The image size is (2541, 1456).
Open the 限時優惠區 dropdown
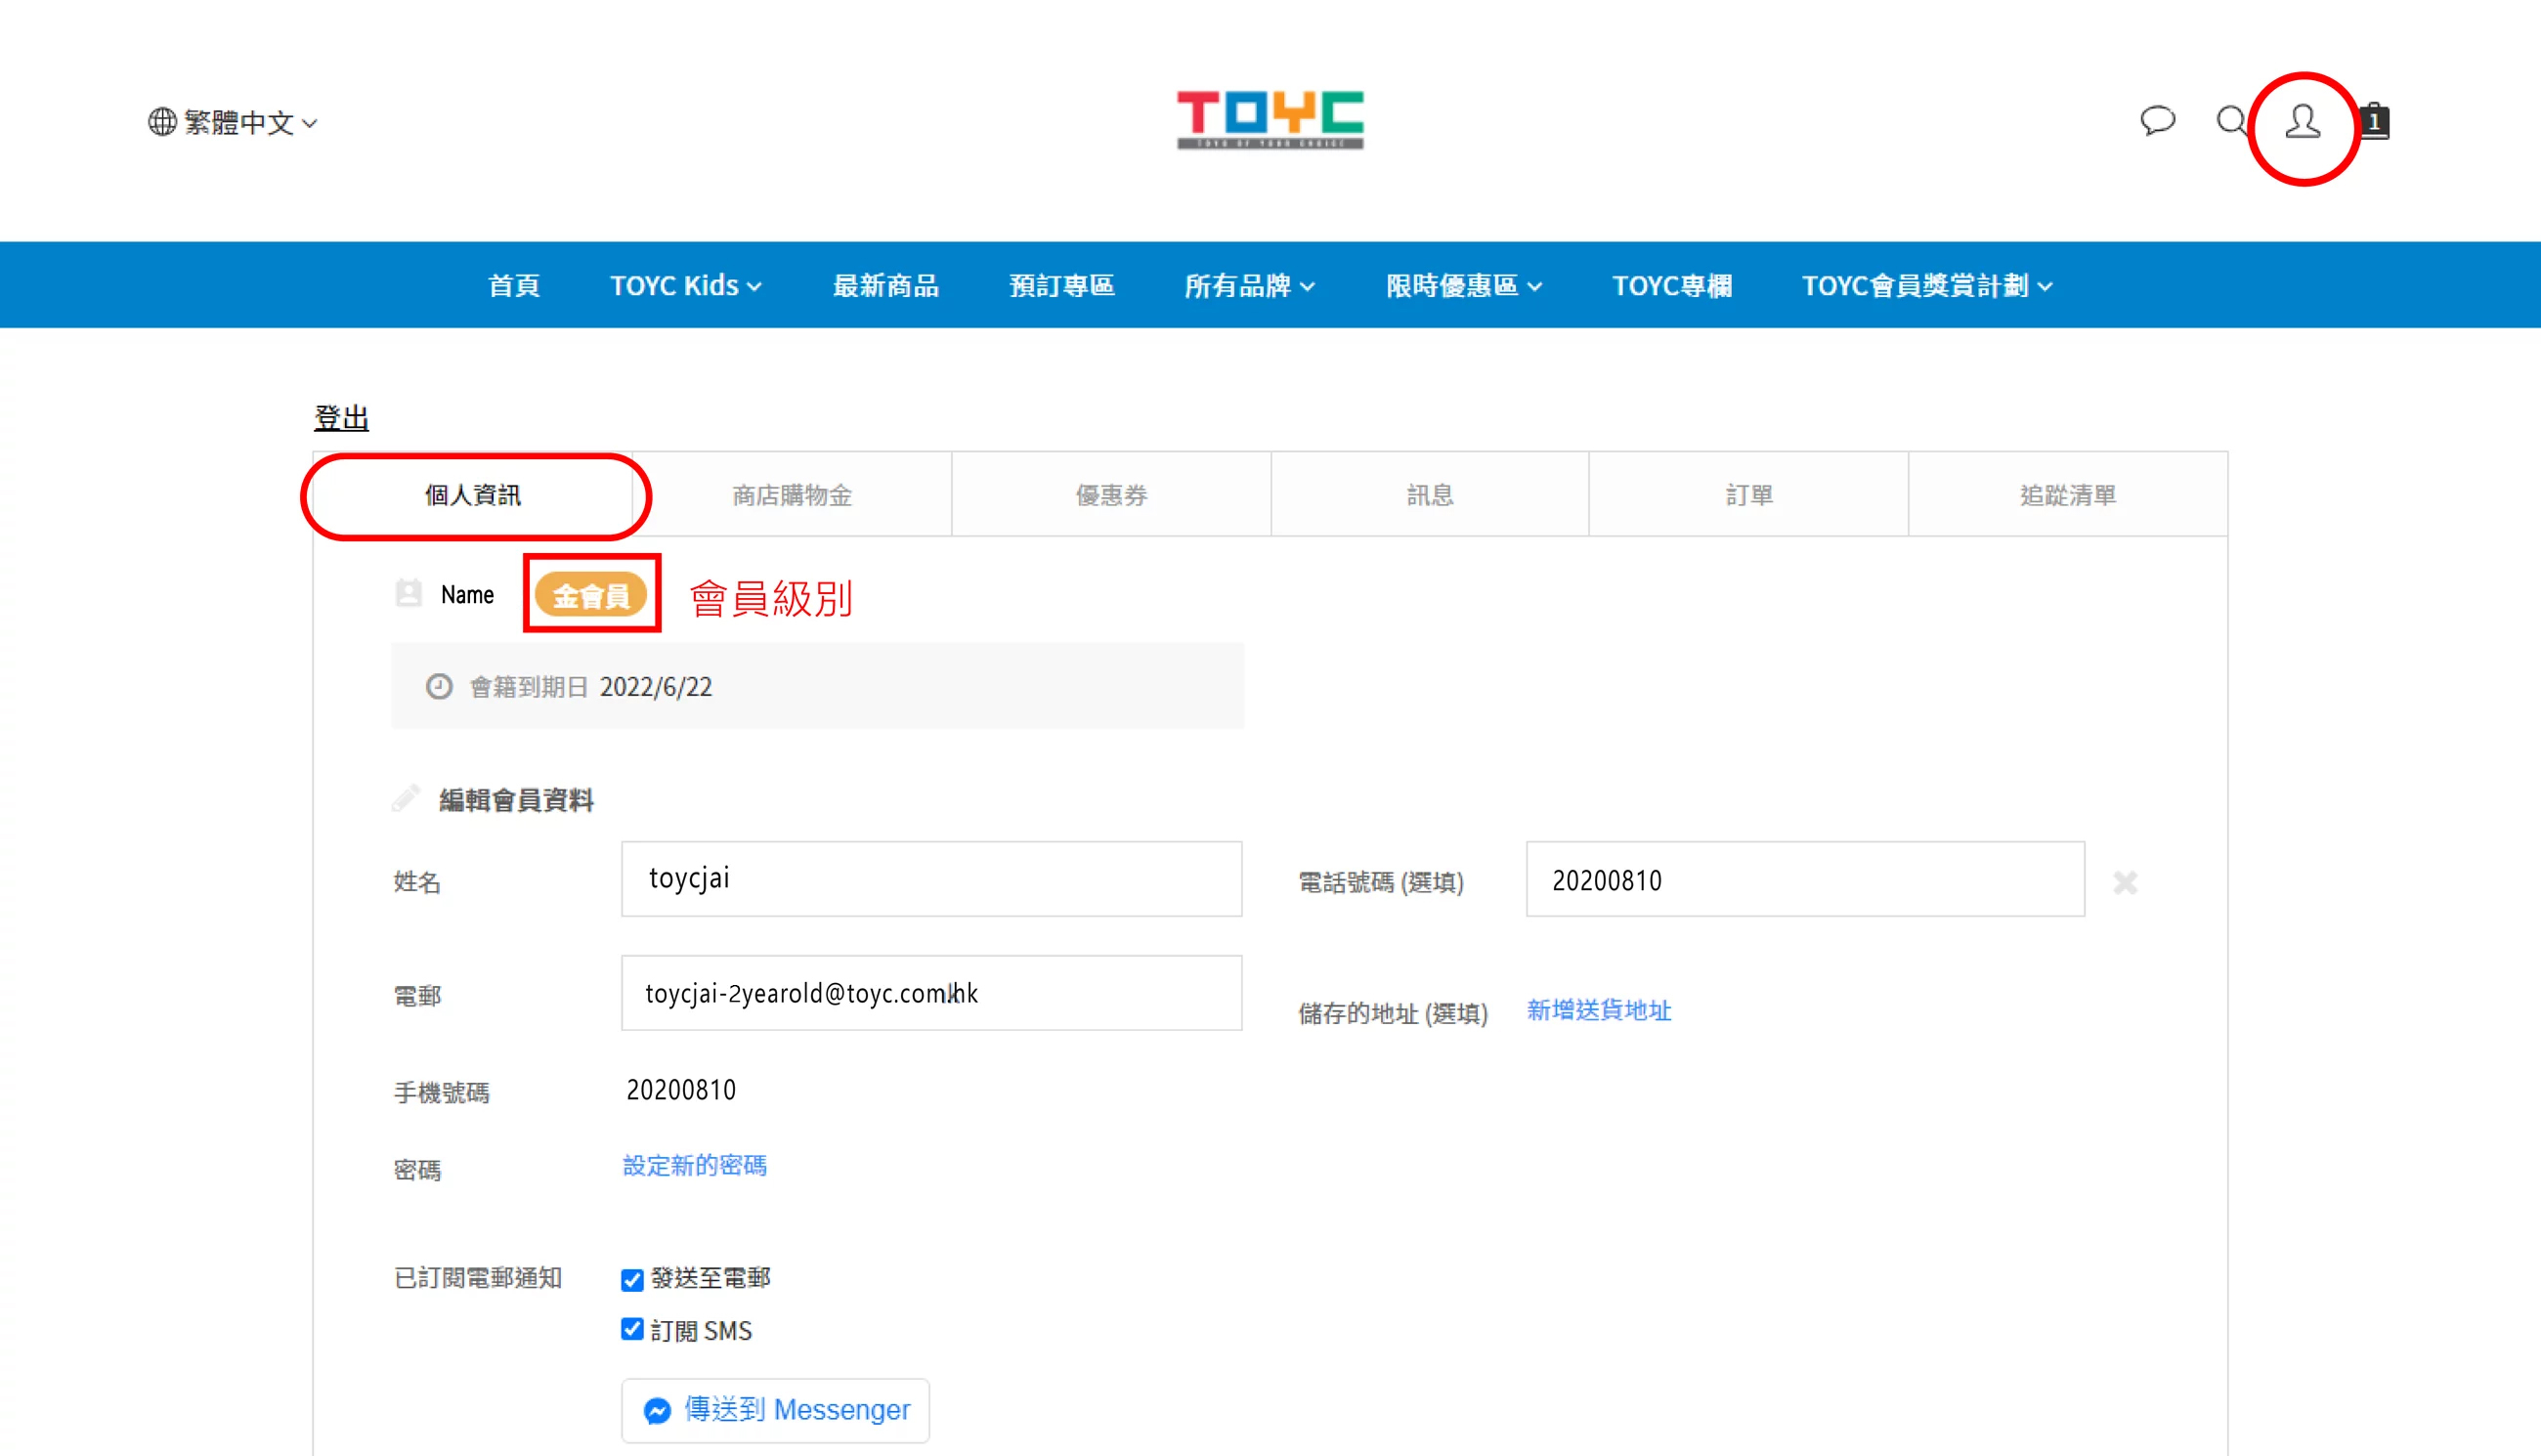pyautogui.click(x=1463, y=286)
